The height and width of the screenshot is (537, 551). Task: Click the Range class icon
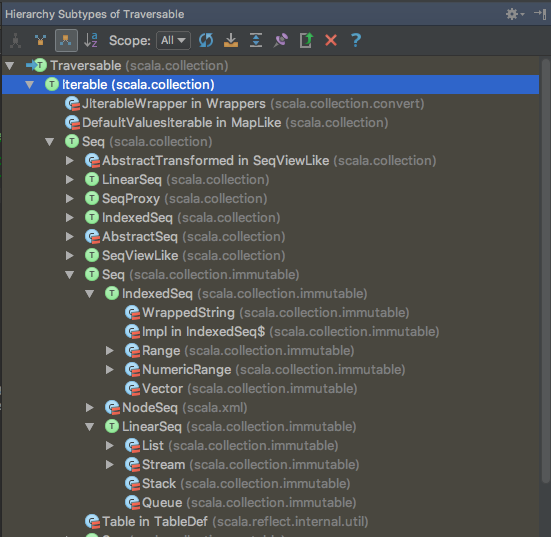coord(132,351)
